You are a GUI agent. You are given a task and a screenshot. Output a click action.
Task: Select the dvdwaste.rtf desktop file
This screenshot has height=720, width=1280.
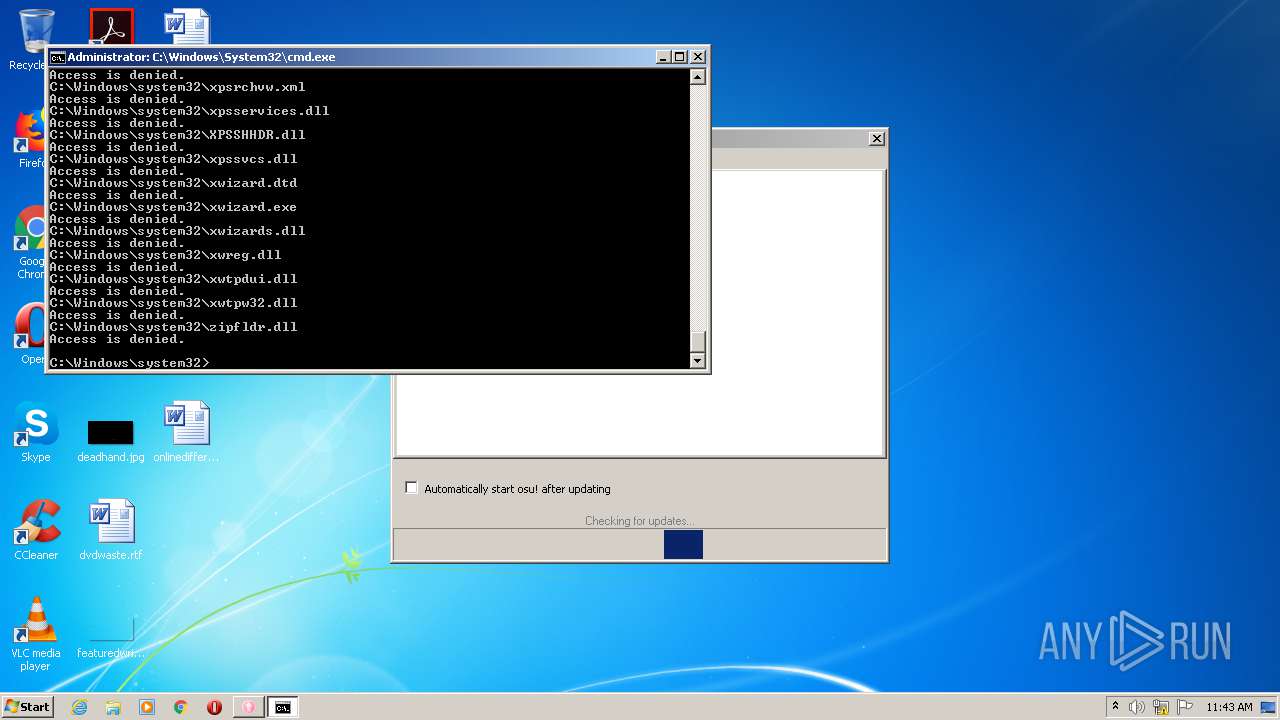[111, 530]
